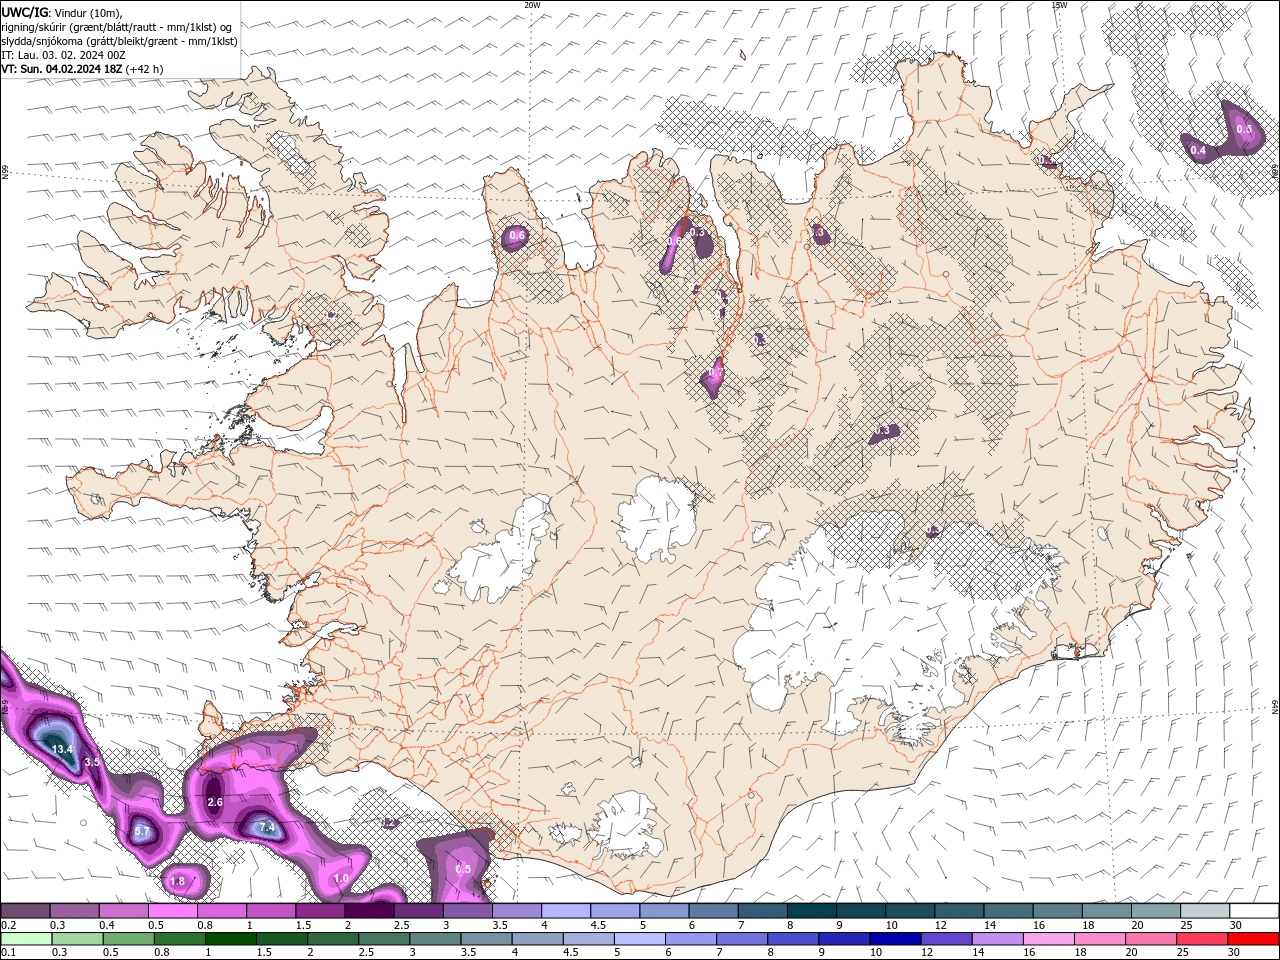Viewport: 1280px width, 960px height.
Task: Click the 5.7 precipitation value on the map
Action: 141,831
